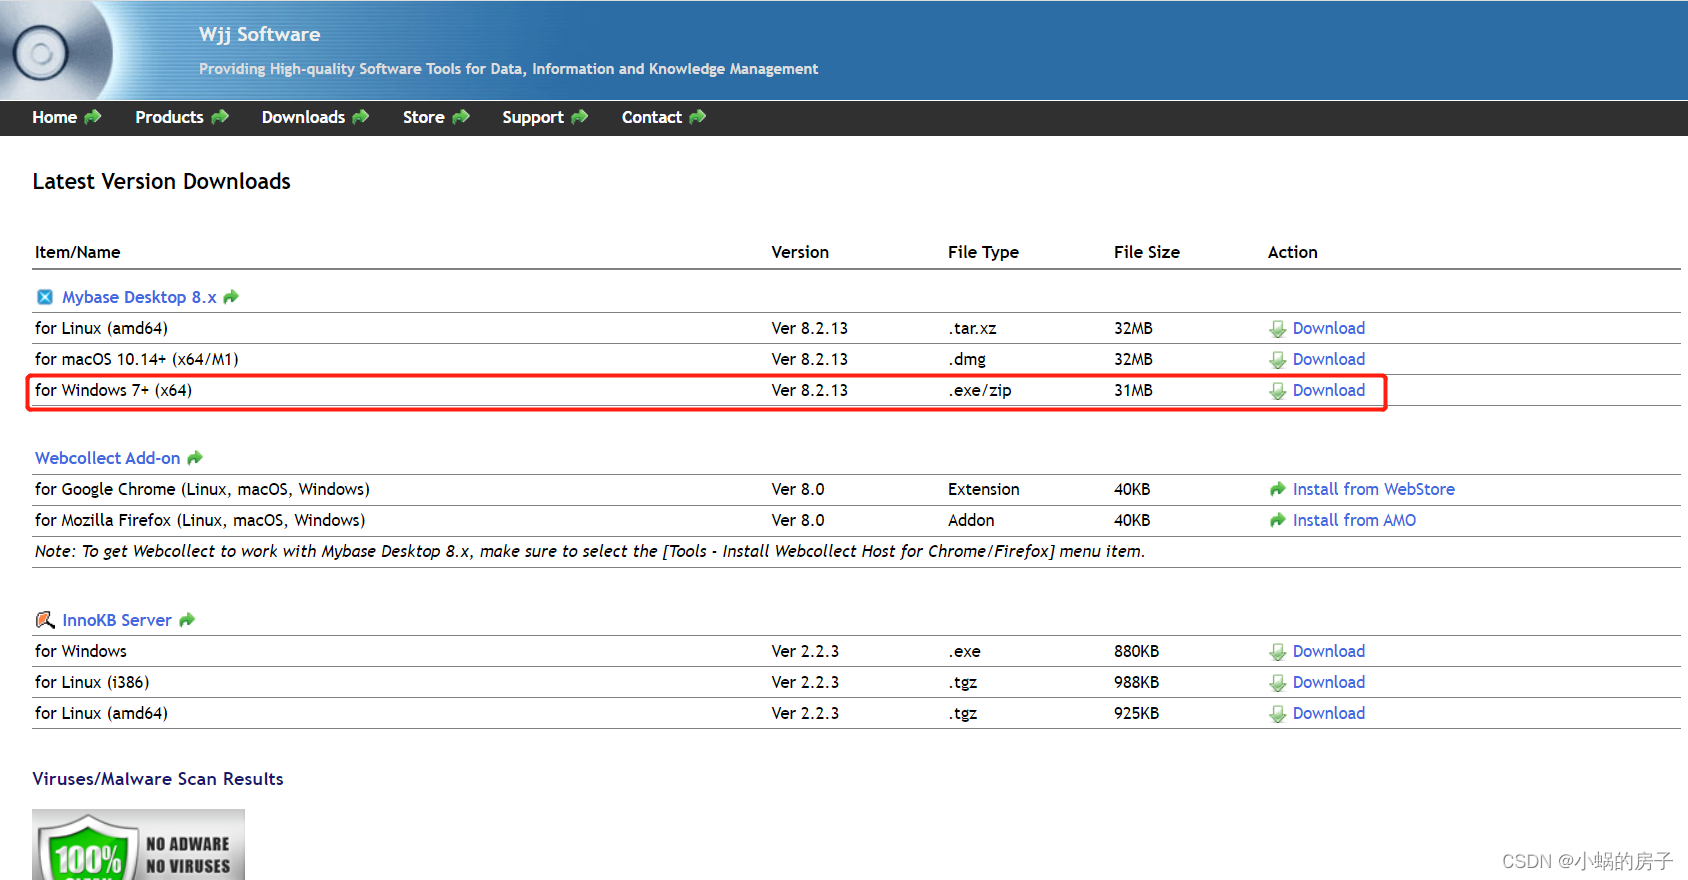
Task: Click green arrow after Webcollect Add-on
Action: pyautogui.click(x=195, y=458)
